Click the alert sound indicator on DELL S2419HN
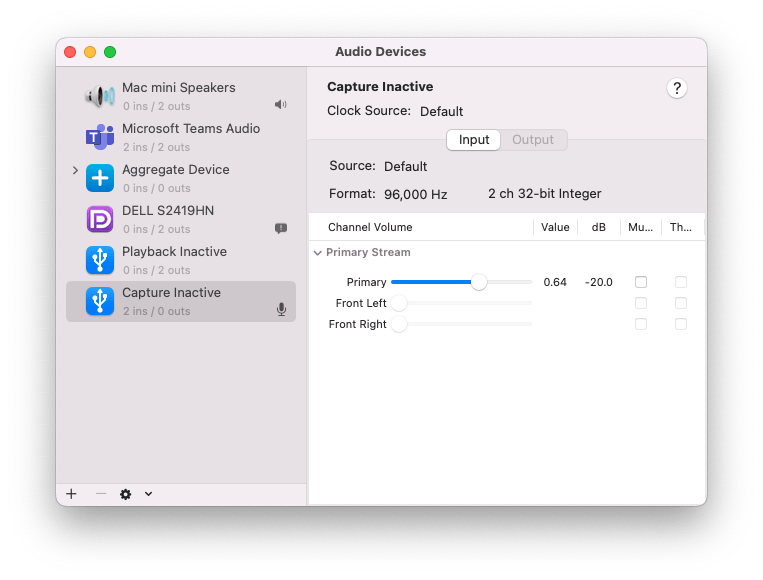 pos(281,228)
